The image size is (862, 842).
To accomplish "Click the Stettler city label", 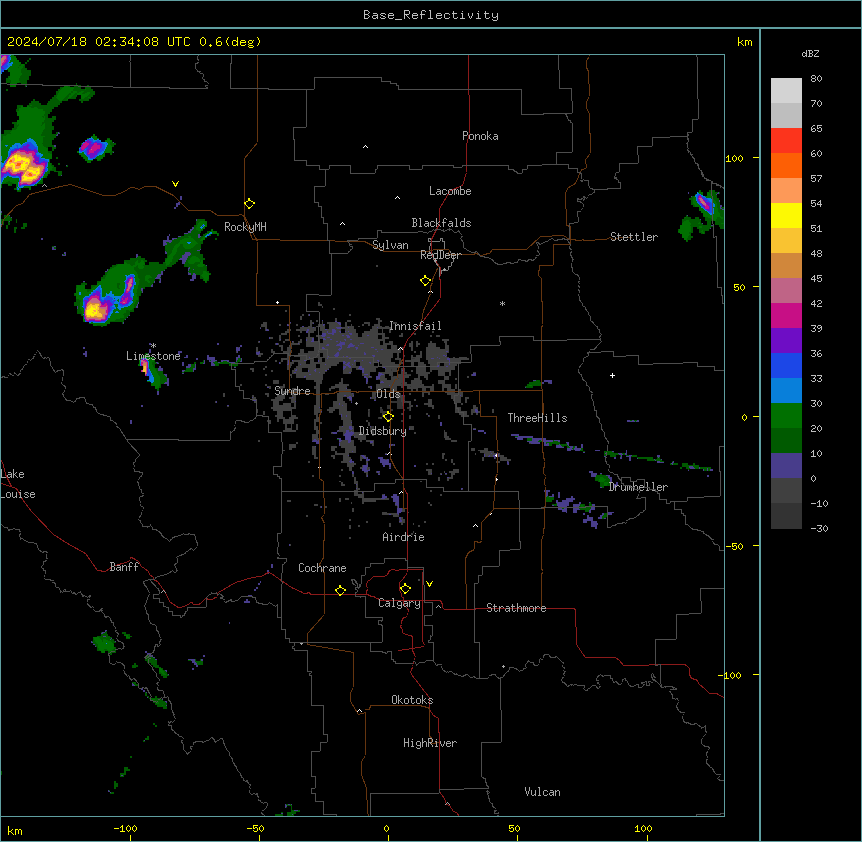I will tap(634, 237).
